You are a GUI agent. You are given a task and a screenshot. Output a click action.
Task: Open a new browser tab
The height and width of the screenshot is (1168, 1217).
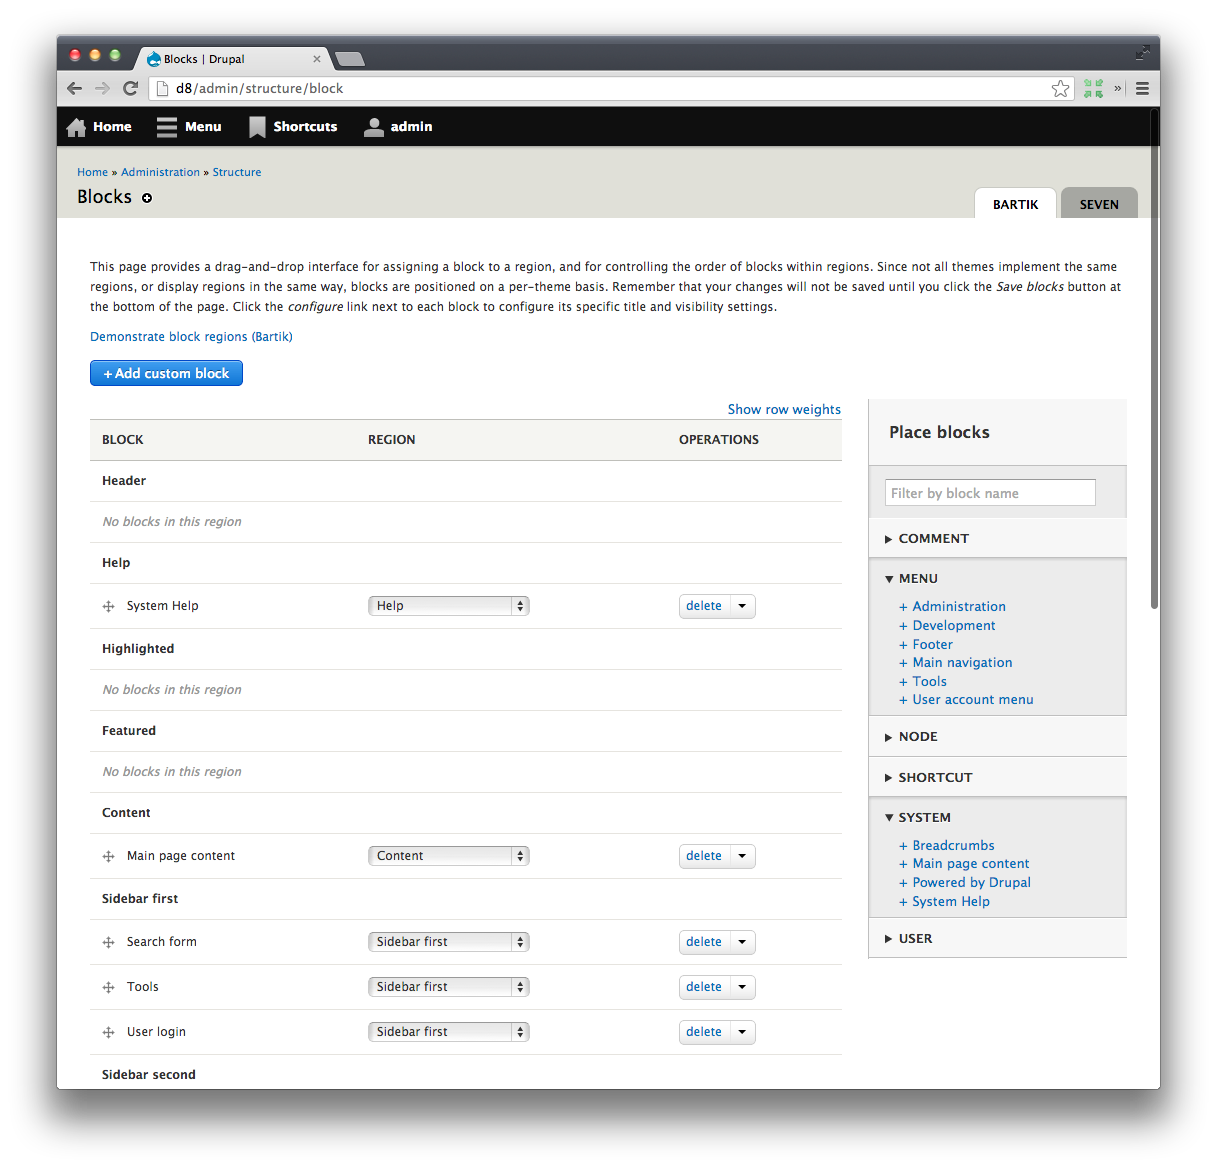point(349,59)
